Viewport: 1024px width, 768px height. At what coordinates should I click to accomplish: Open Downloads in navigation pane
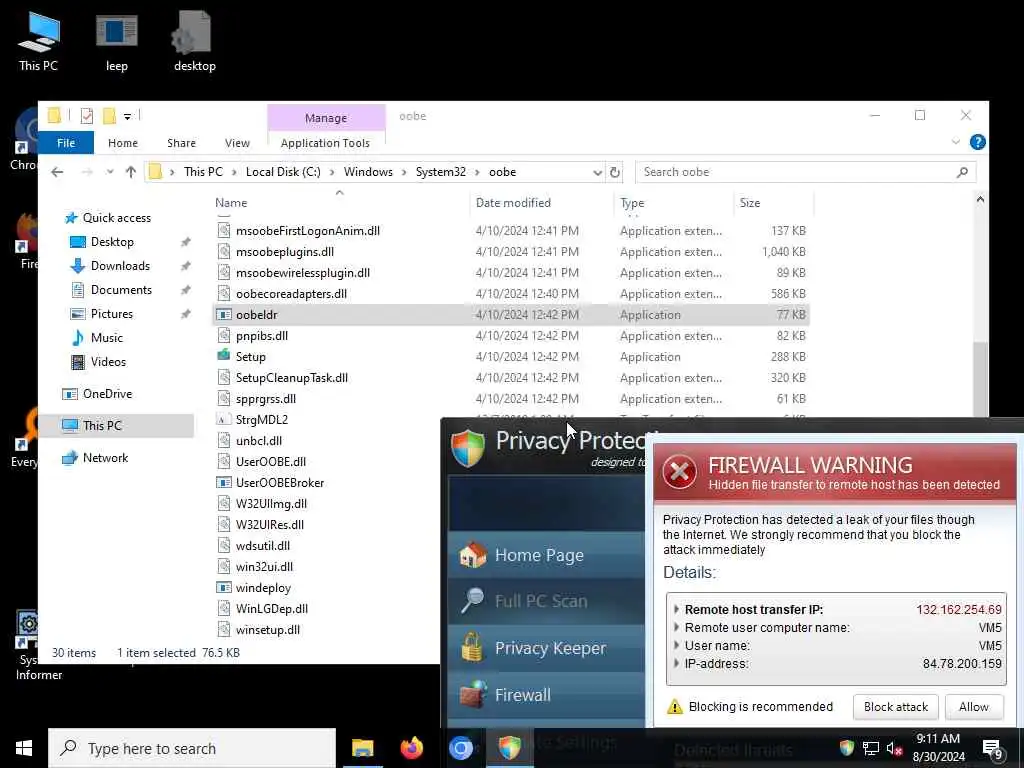(x=120, y=266)
